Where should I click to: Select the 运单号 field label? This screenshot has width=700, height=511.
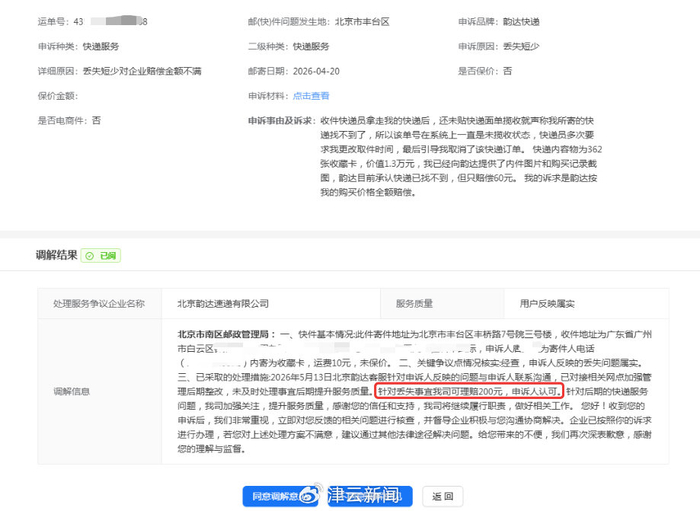coord(53,21)
